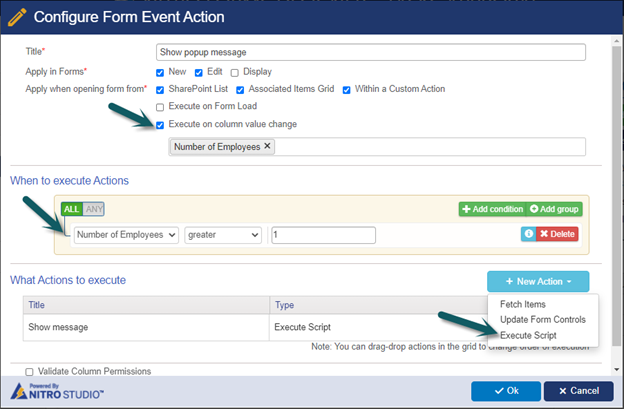This screenshot has height=409, width=624.
Task: Delete the Number of Employees condition
Action: coord(557,234)
